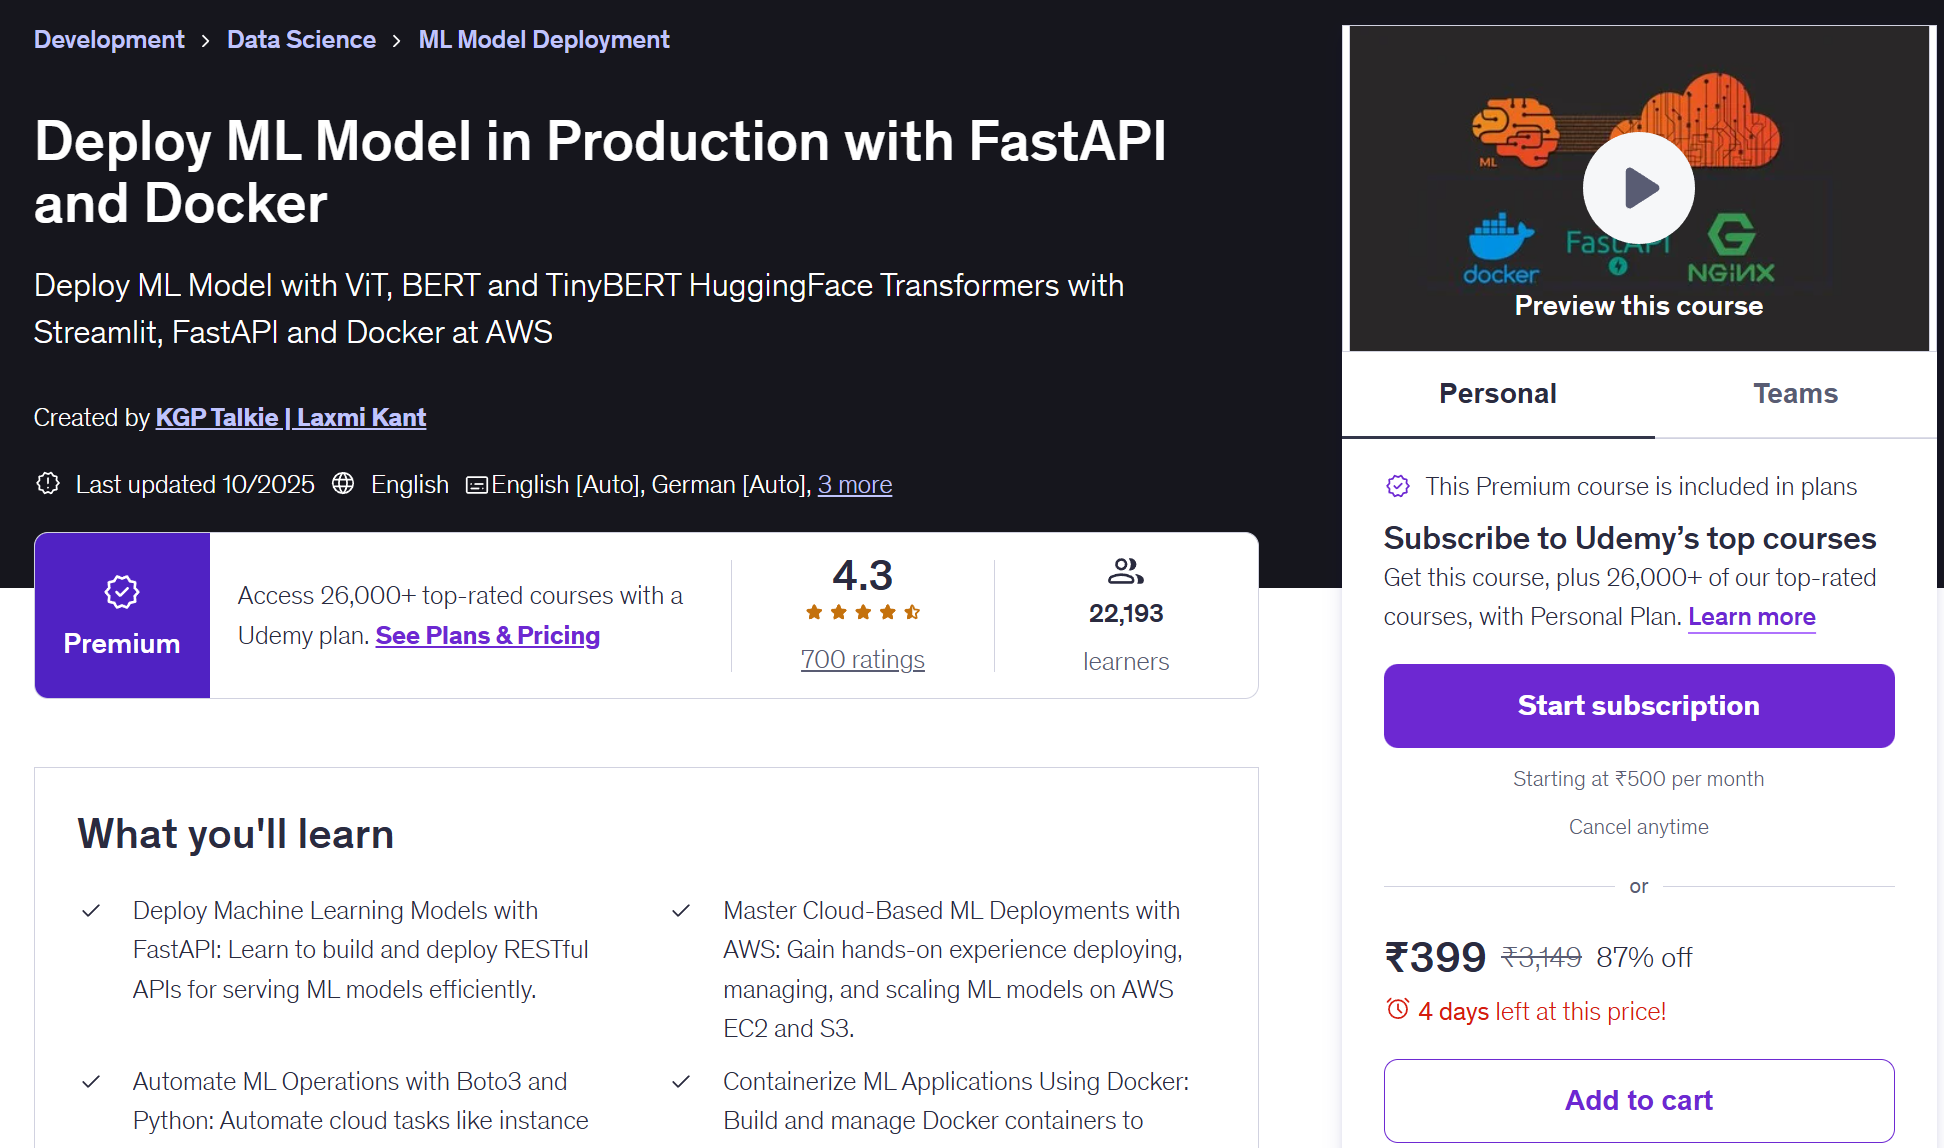Click the clock icon beside Last updated

click(x=47, y=483)
